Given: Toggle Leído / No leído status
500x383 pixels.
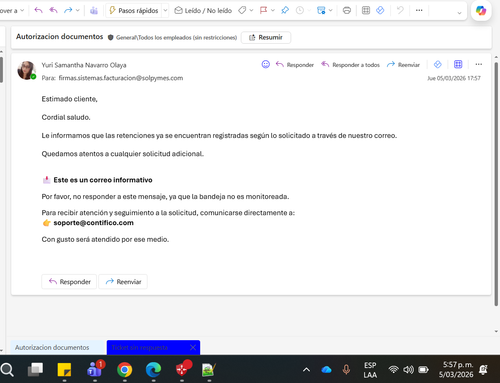Looking at the screenshot, I should pyautogui.click(x=203, y=11).
